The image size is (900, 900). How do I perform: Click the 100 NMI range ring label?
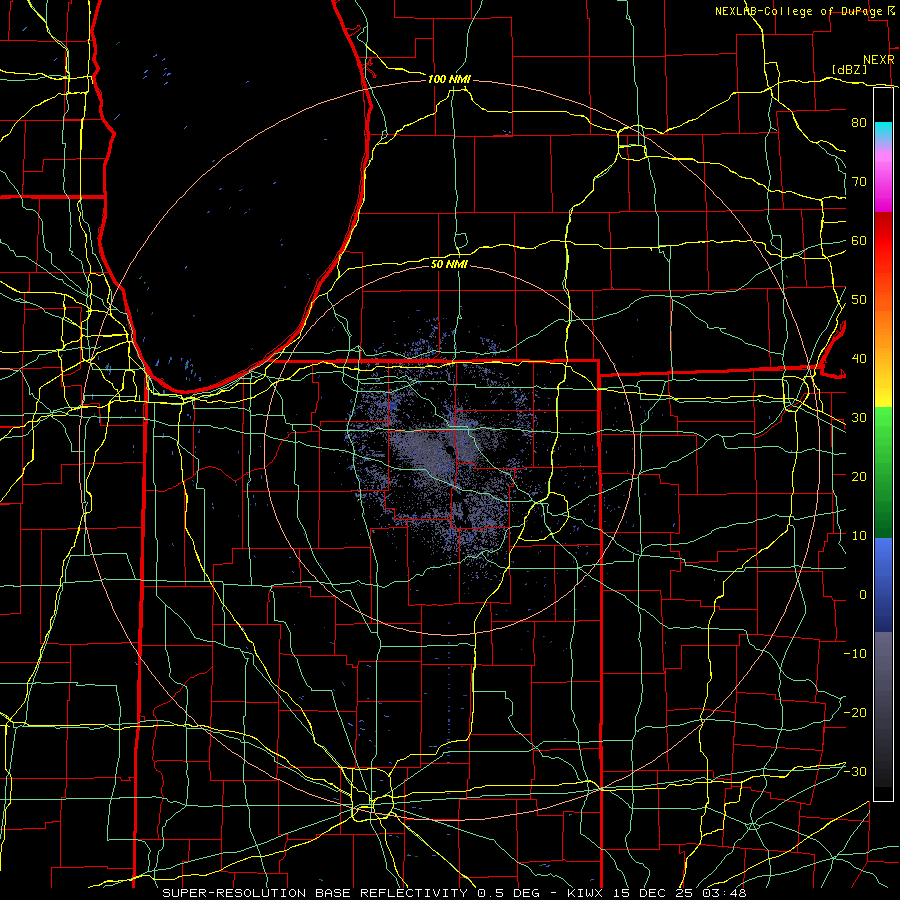point(449,79)
